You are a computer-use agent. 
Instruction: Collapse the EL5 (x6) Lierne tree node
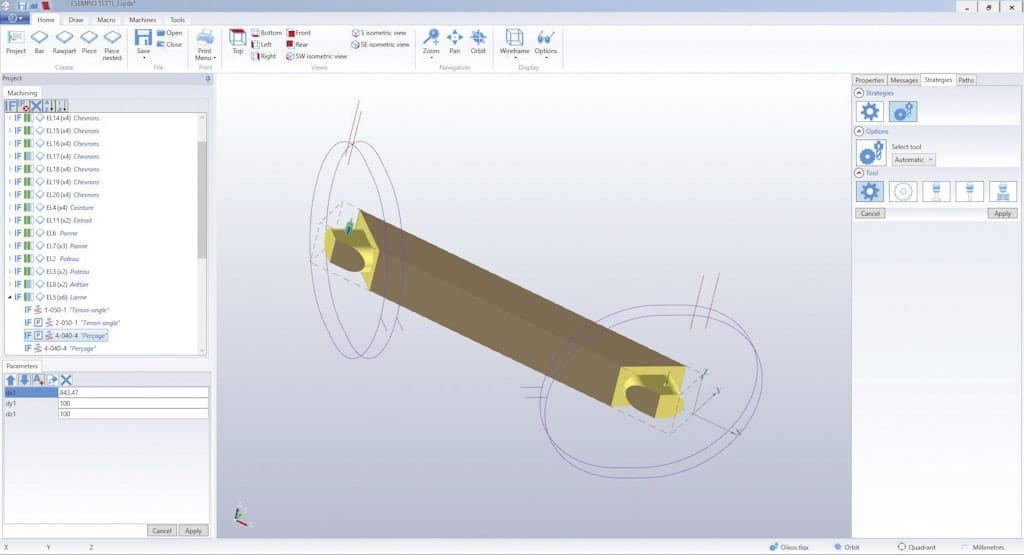(11, 297)
